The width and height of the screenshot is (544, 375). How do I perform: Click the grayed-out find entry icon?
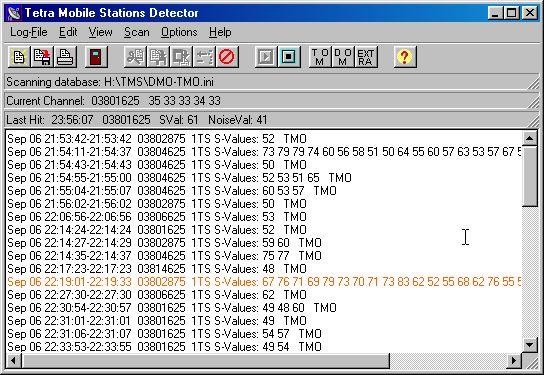point(135,57)
